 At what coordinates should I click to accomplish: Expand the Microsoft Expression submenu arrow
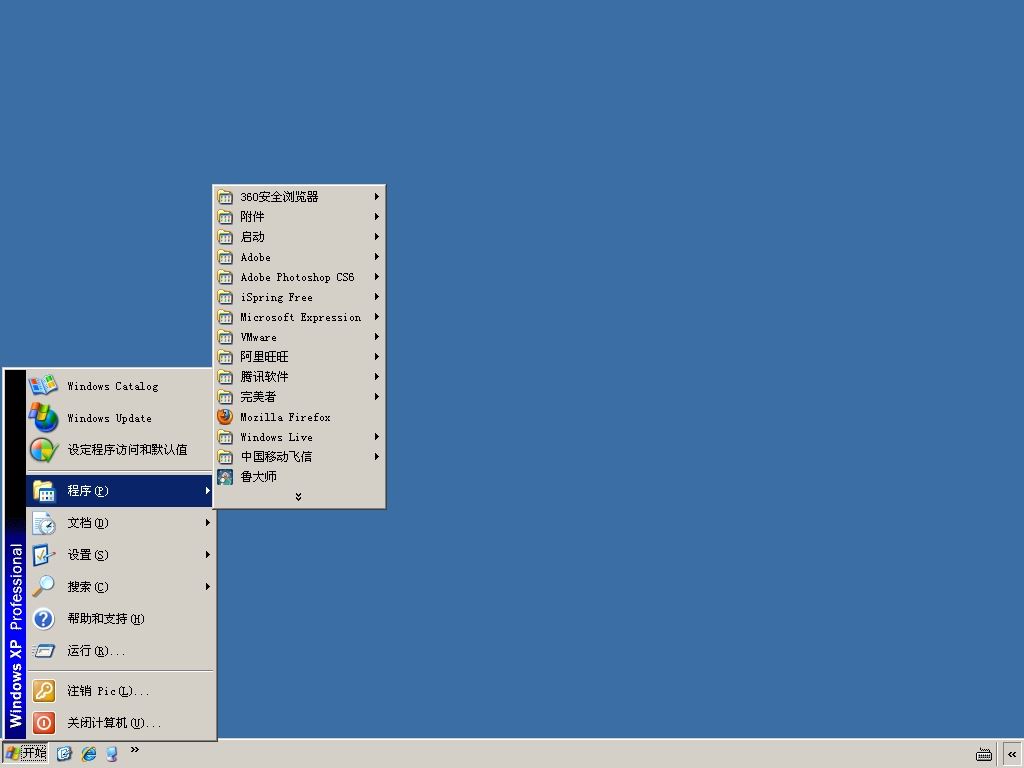(377, 317)
